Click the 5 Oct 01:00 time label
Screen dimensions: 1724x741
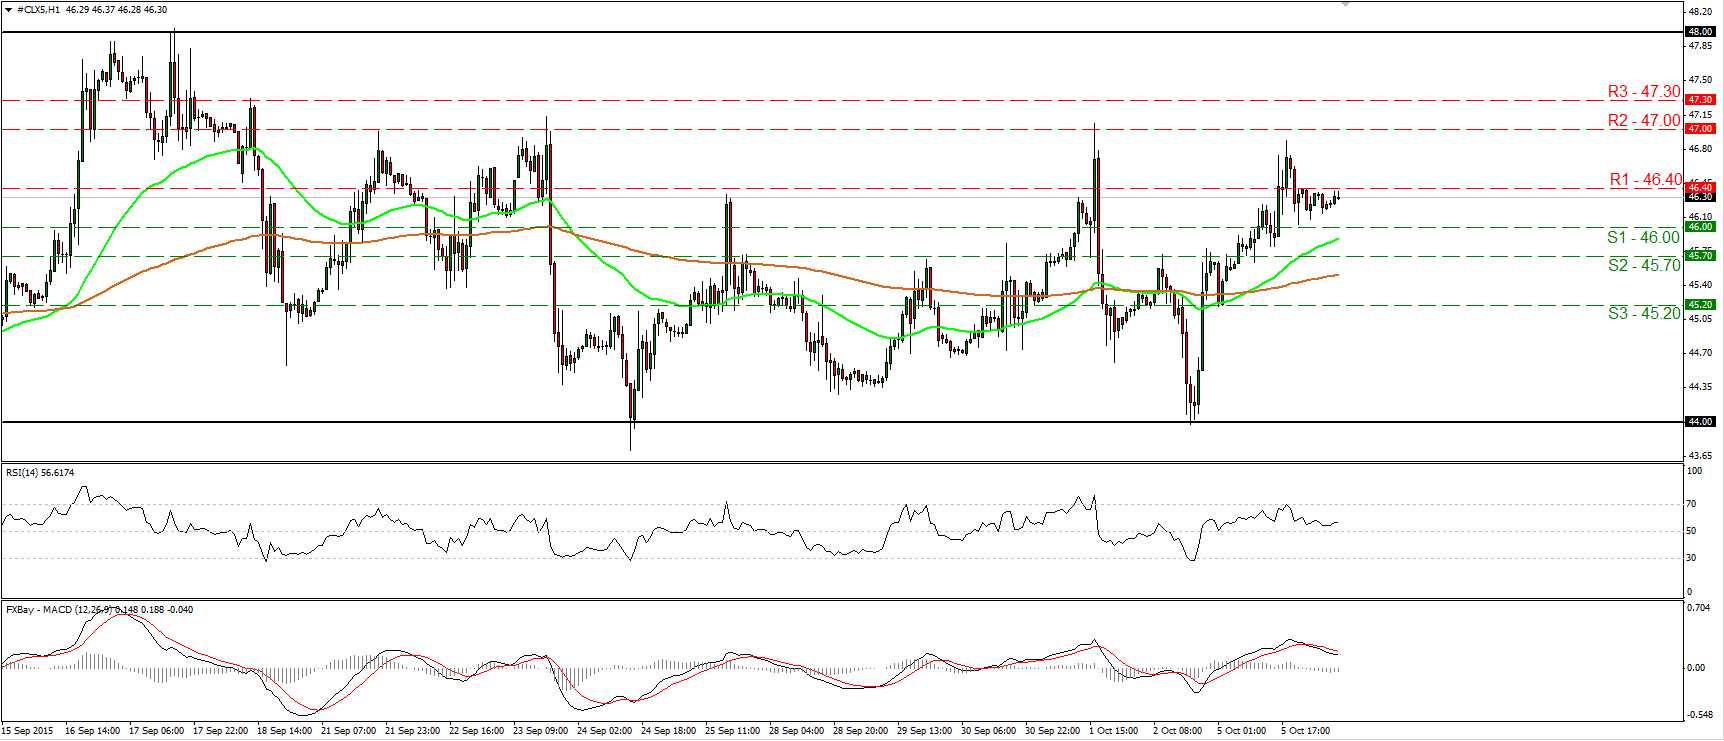click(1242, 731)
